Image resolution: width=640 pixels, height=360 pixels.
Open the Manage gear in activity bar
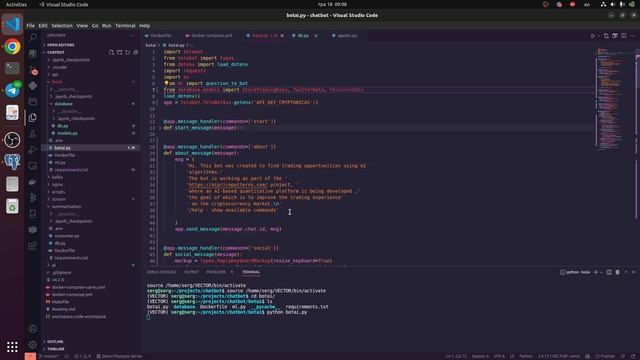point(33,344)
